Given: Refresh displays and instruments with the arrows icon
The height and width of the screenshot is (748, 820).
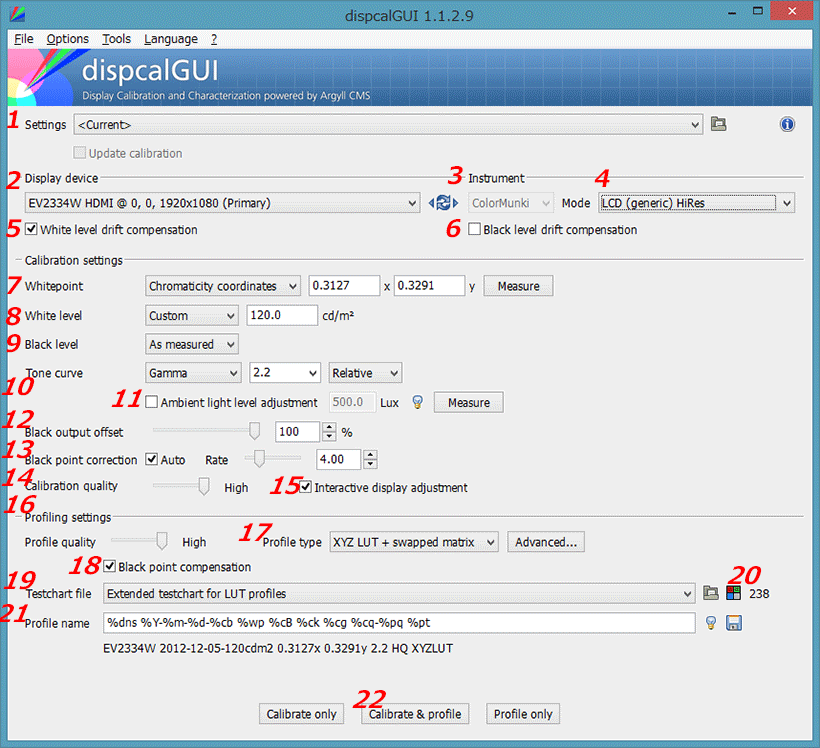Looking at the screenshot, I should pos(443,203).
